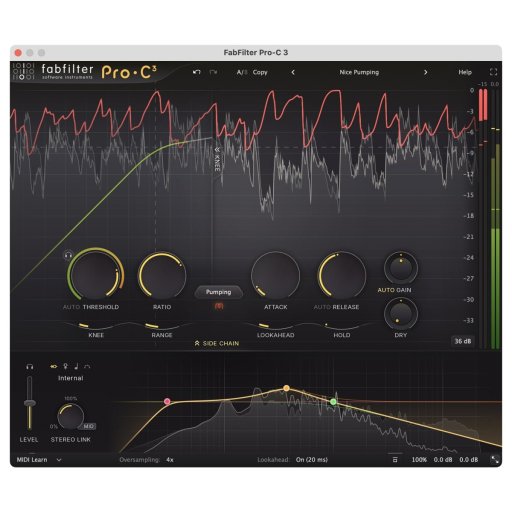
Task: Open the Help menu
Action: [x=465, y=72]
